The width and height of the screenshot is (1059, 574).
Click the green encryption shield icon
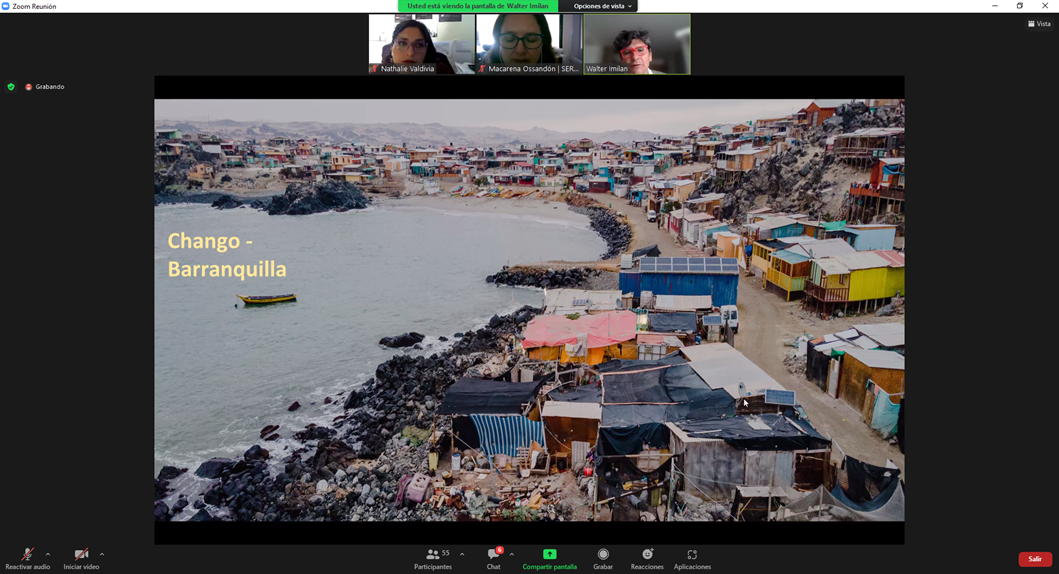tap(11, 87)
